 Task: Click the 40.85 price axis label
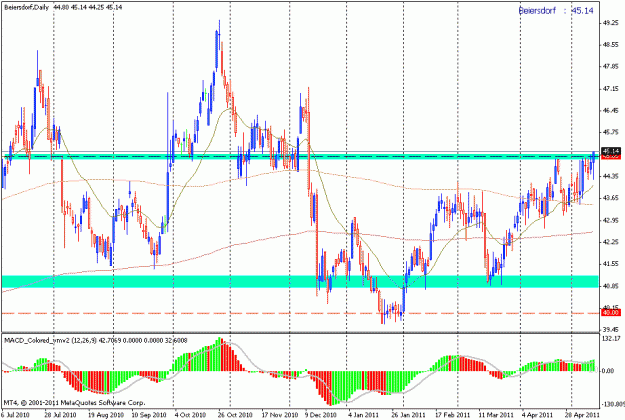(611, 286)
